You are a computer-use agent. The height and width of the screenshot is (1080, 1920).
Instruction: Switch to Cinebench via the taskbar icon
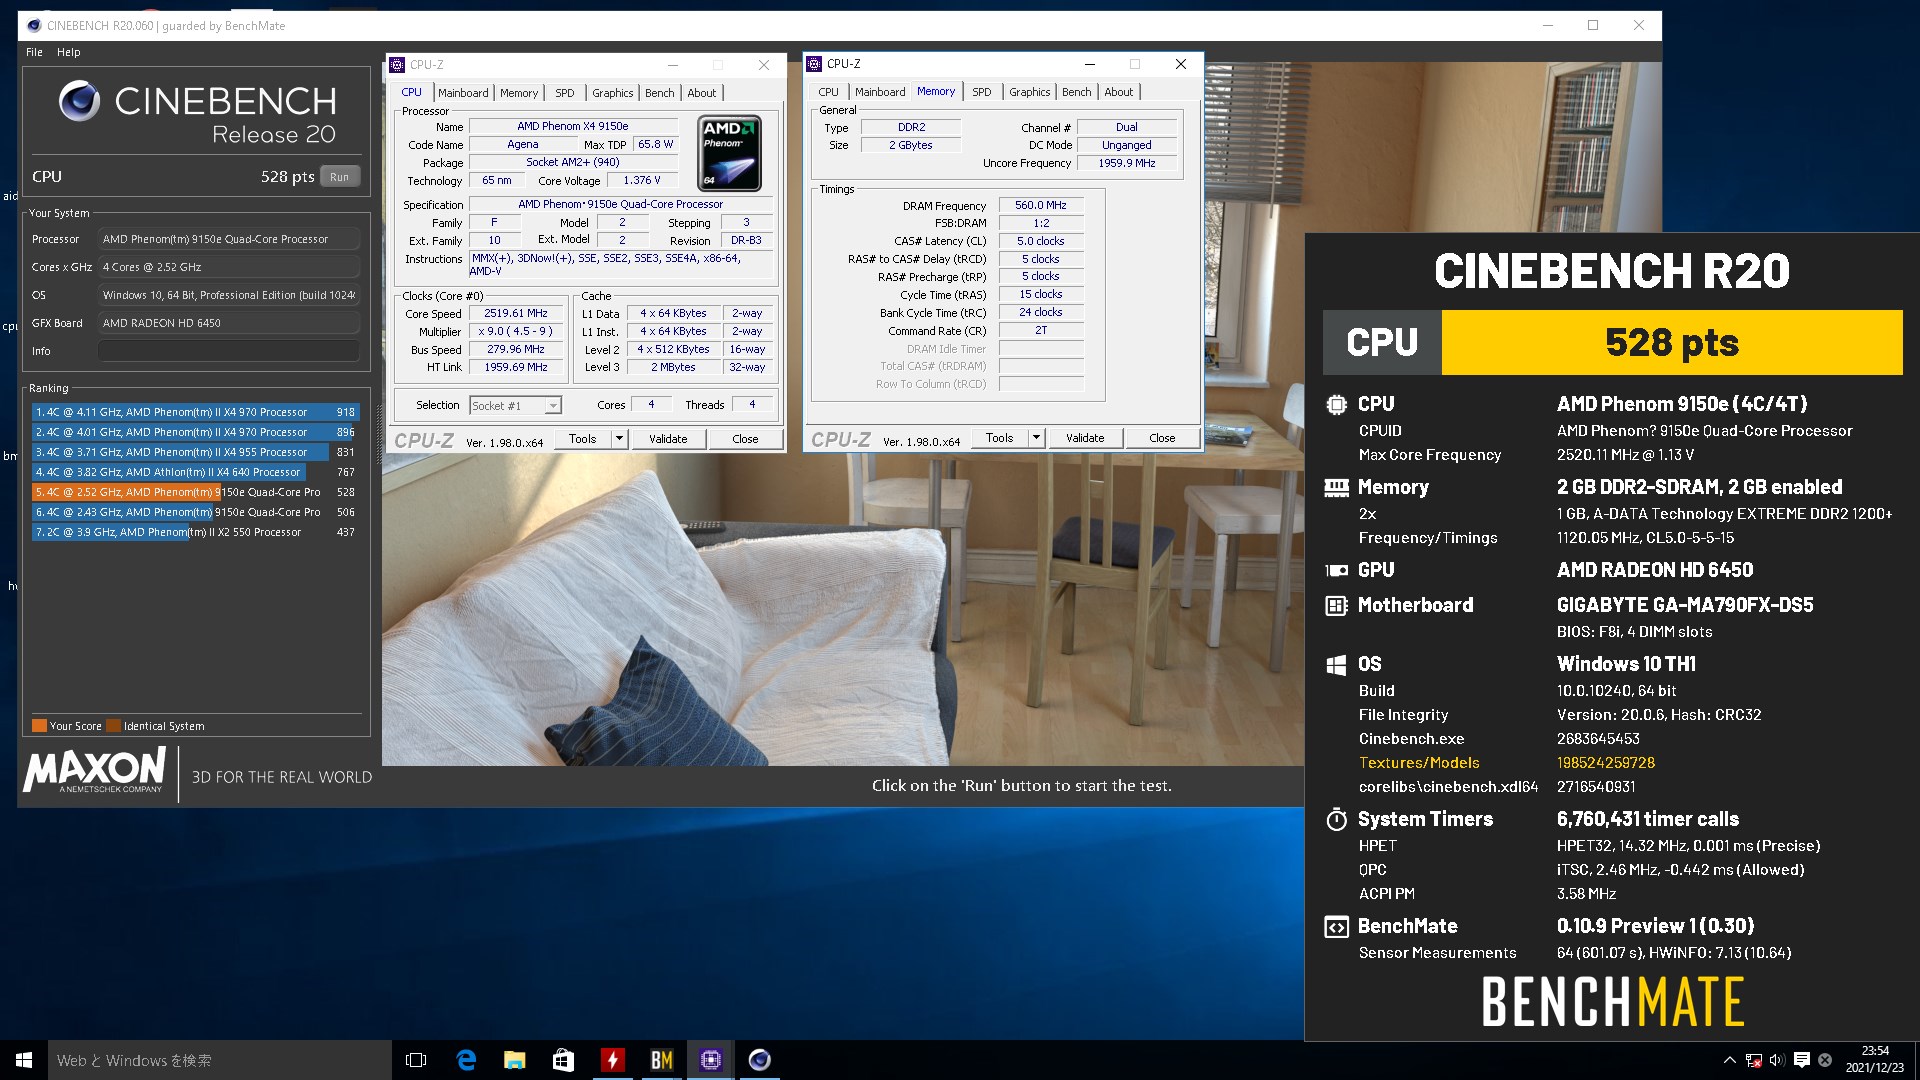coord(759,1060)
